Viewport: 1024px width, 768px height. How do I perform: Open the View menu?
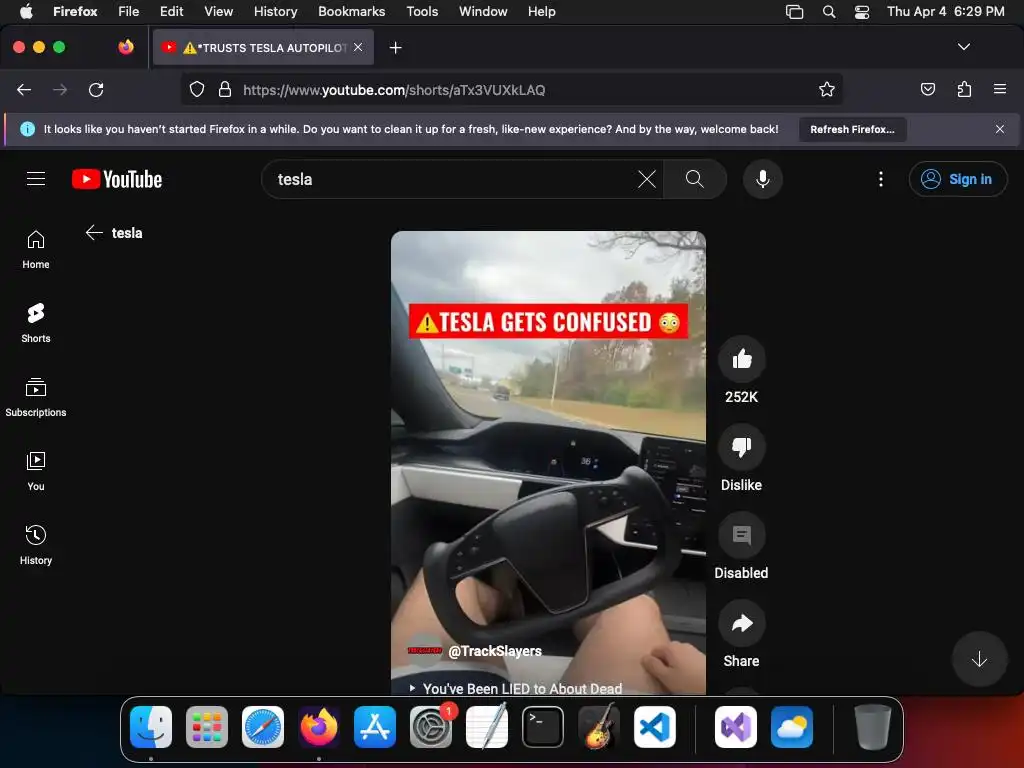(x=218, y=11)
